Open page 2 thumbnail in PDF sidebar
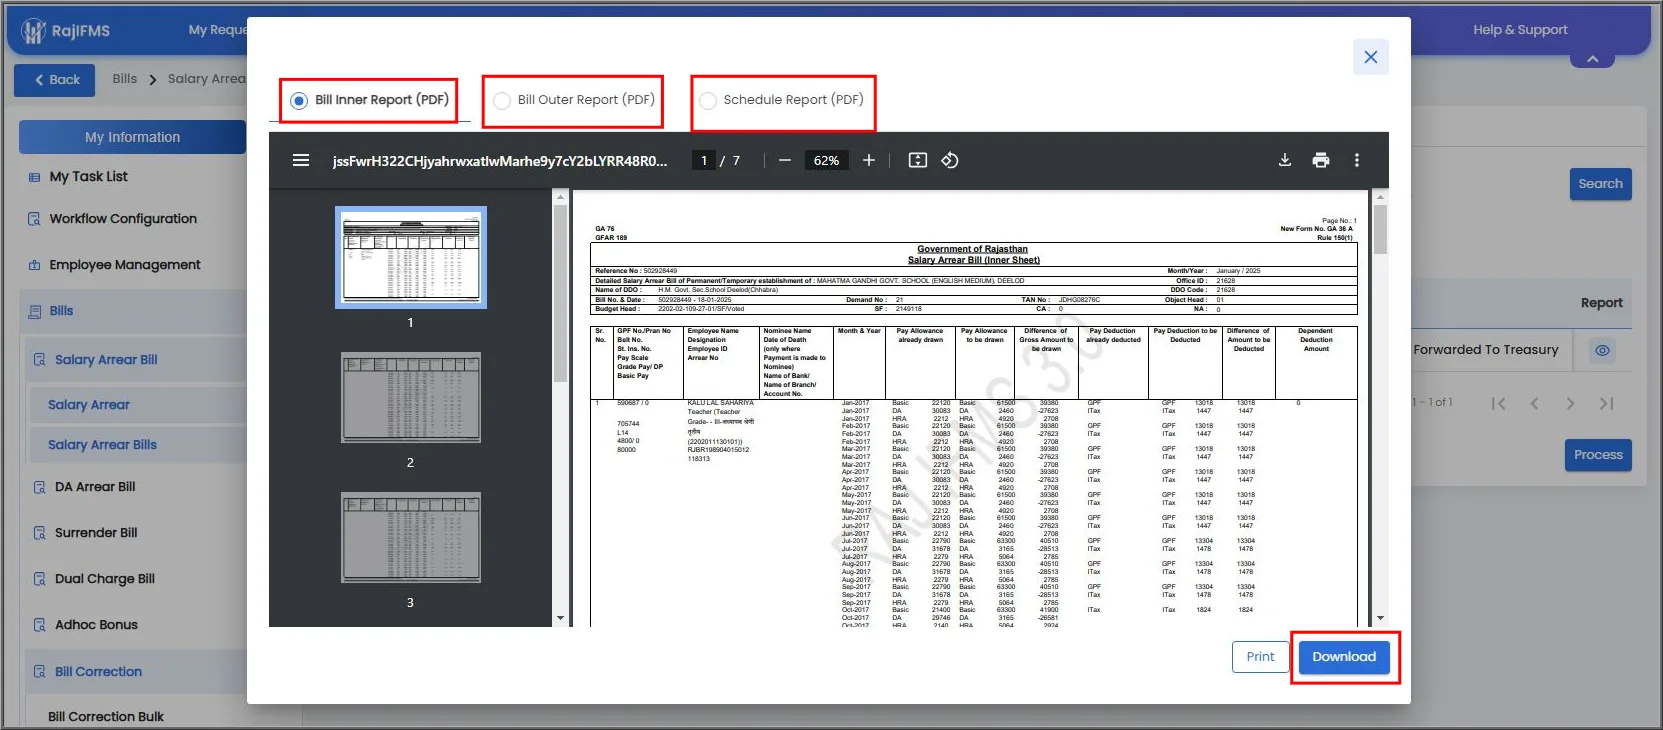 click(410, 397)
